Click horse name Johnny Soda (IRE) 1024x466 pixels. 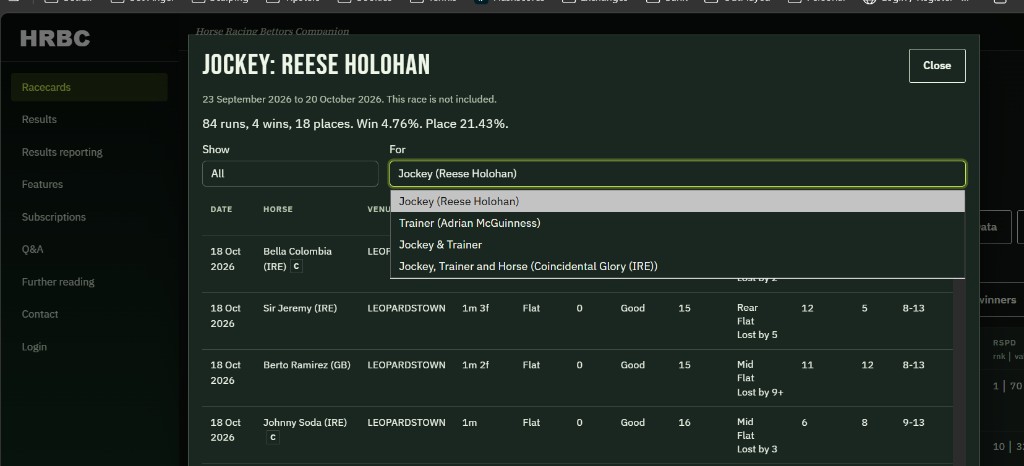tap(305, 422)
